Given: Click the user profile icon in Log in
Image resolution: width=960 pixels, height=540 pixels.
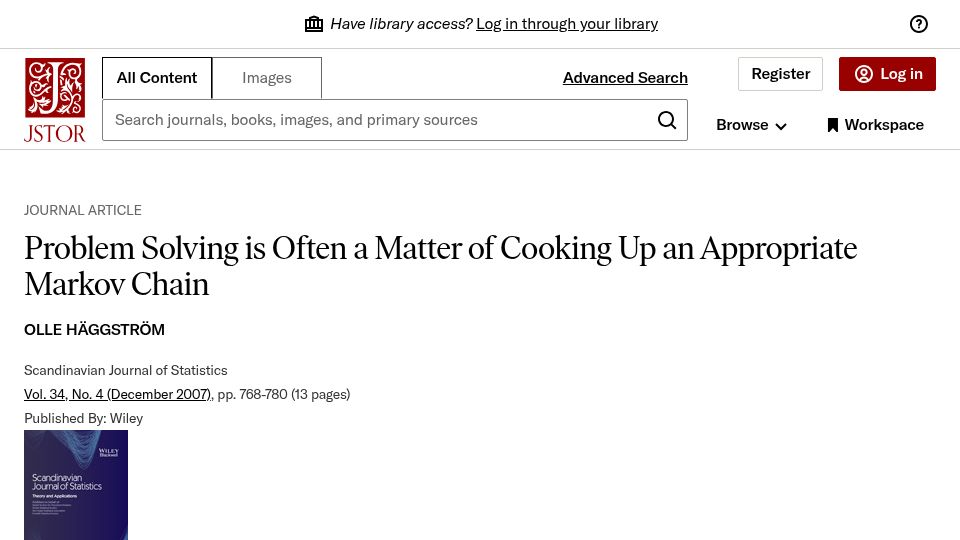Looking at the screenshot, I should tap(863, 74).
